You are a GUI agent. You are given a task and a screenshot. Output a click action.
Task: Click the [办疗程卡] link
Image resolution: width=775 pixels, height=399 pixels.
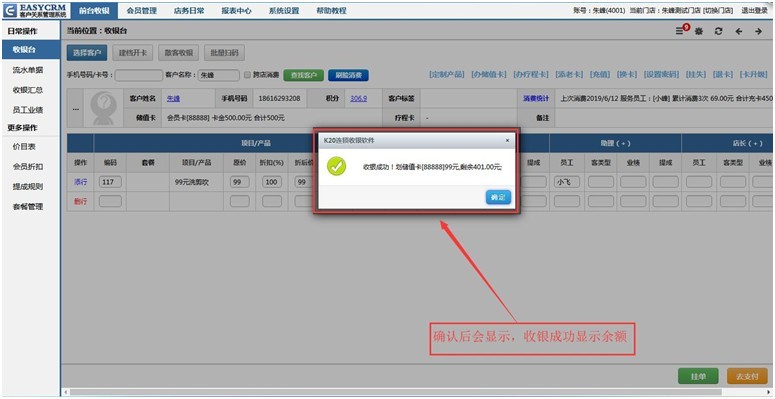(531, 74)
